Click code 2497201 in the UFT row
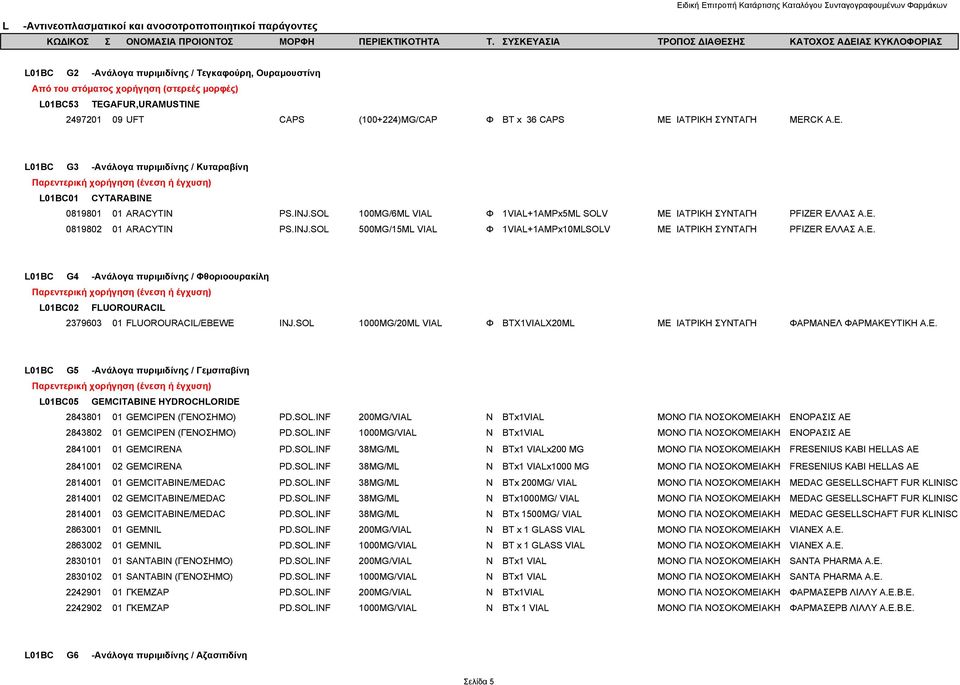This screenshot has width=960, height=685. (x=83, y=120)
